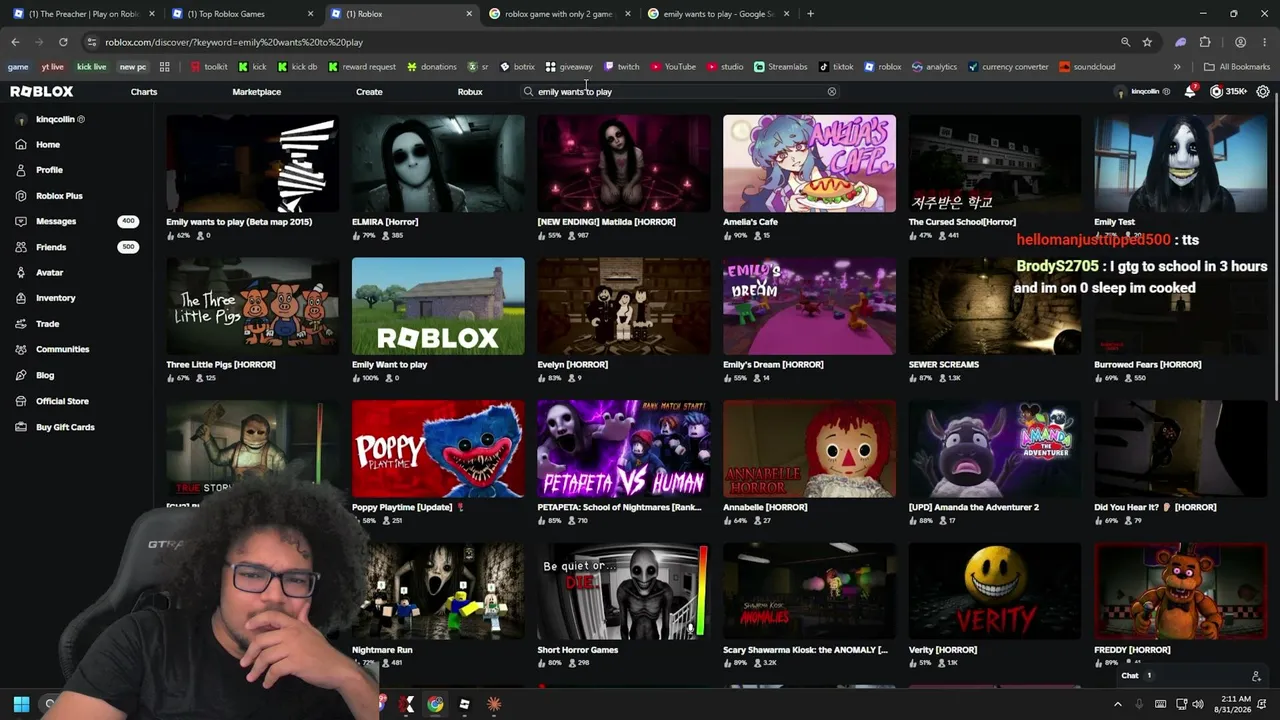Open the FREDDY [HORROR] game thumbnail

1180,591
